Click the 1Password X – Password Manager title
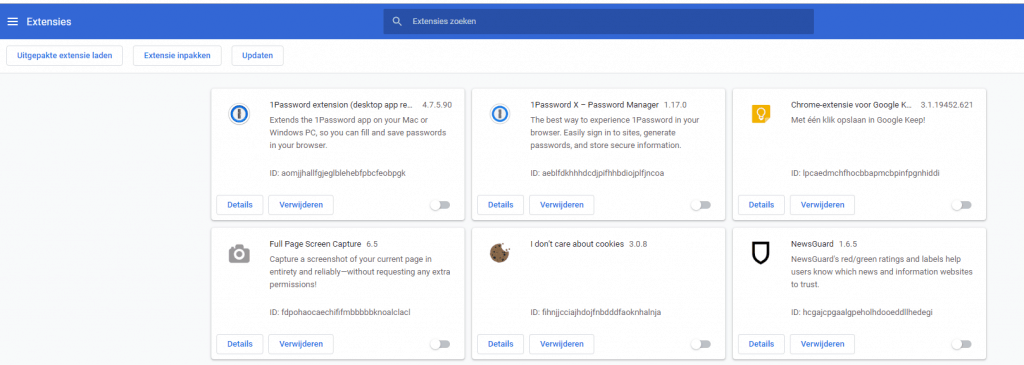Screen dimensions: 1024x365 coord(594,104)
